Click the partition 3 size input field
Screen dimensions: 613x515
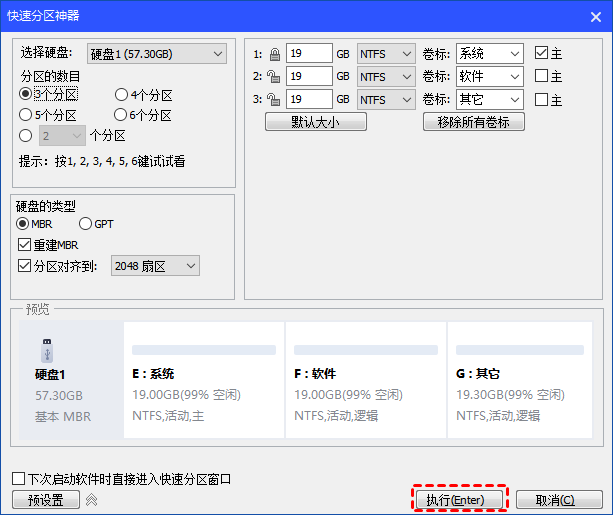308,100
